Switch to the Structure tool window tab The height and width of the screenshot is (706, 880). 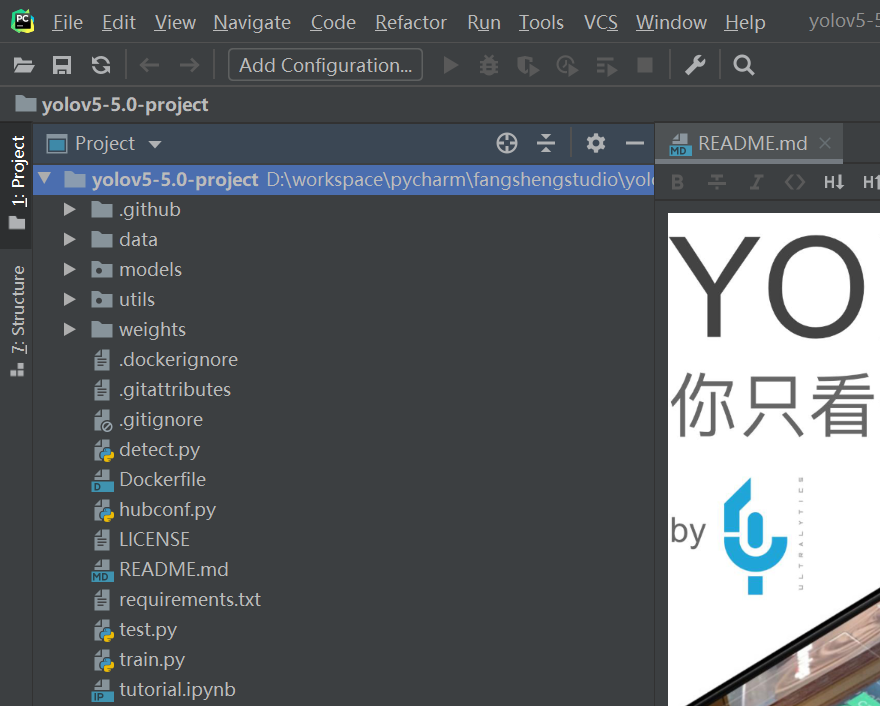click(x=18, y=320)
